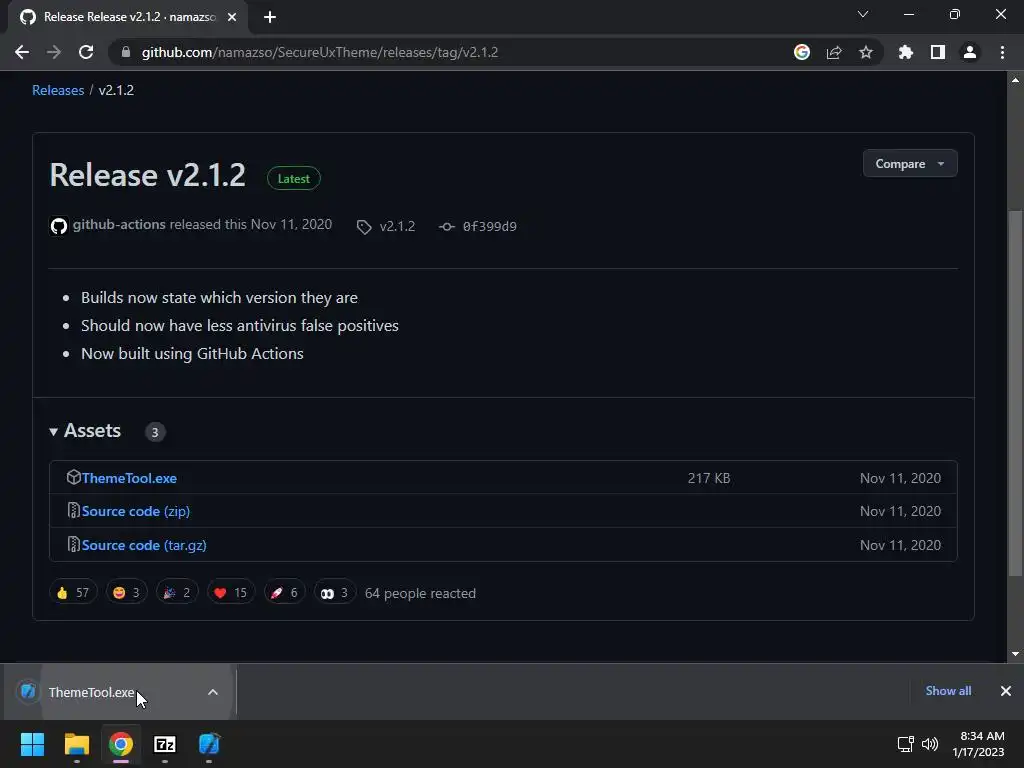Image resolution: width=1024 pixels, height=768 pixels.
Task: Open the Compare dropdown
Action: click(x=910, y=163)
